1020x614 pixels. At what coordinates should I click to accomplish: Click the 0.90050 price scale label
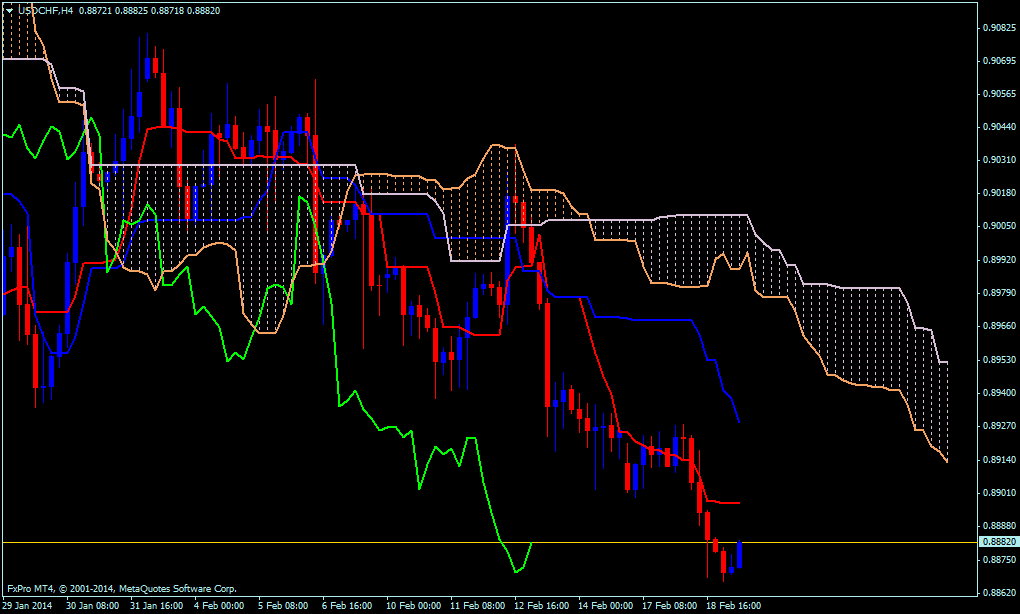tap(999, 226)
